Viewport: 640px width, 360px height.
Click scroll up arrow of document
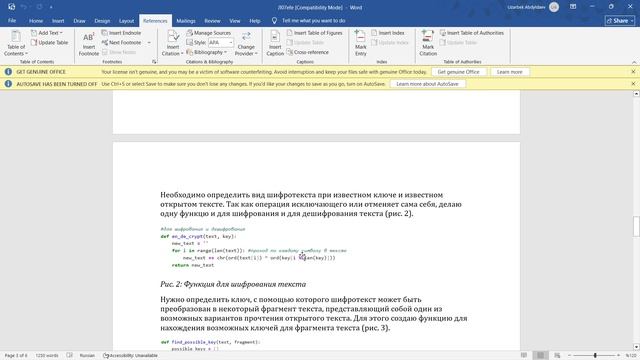click(636, 94)
